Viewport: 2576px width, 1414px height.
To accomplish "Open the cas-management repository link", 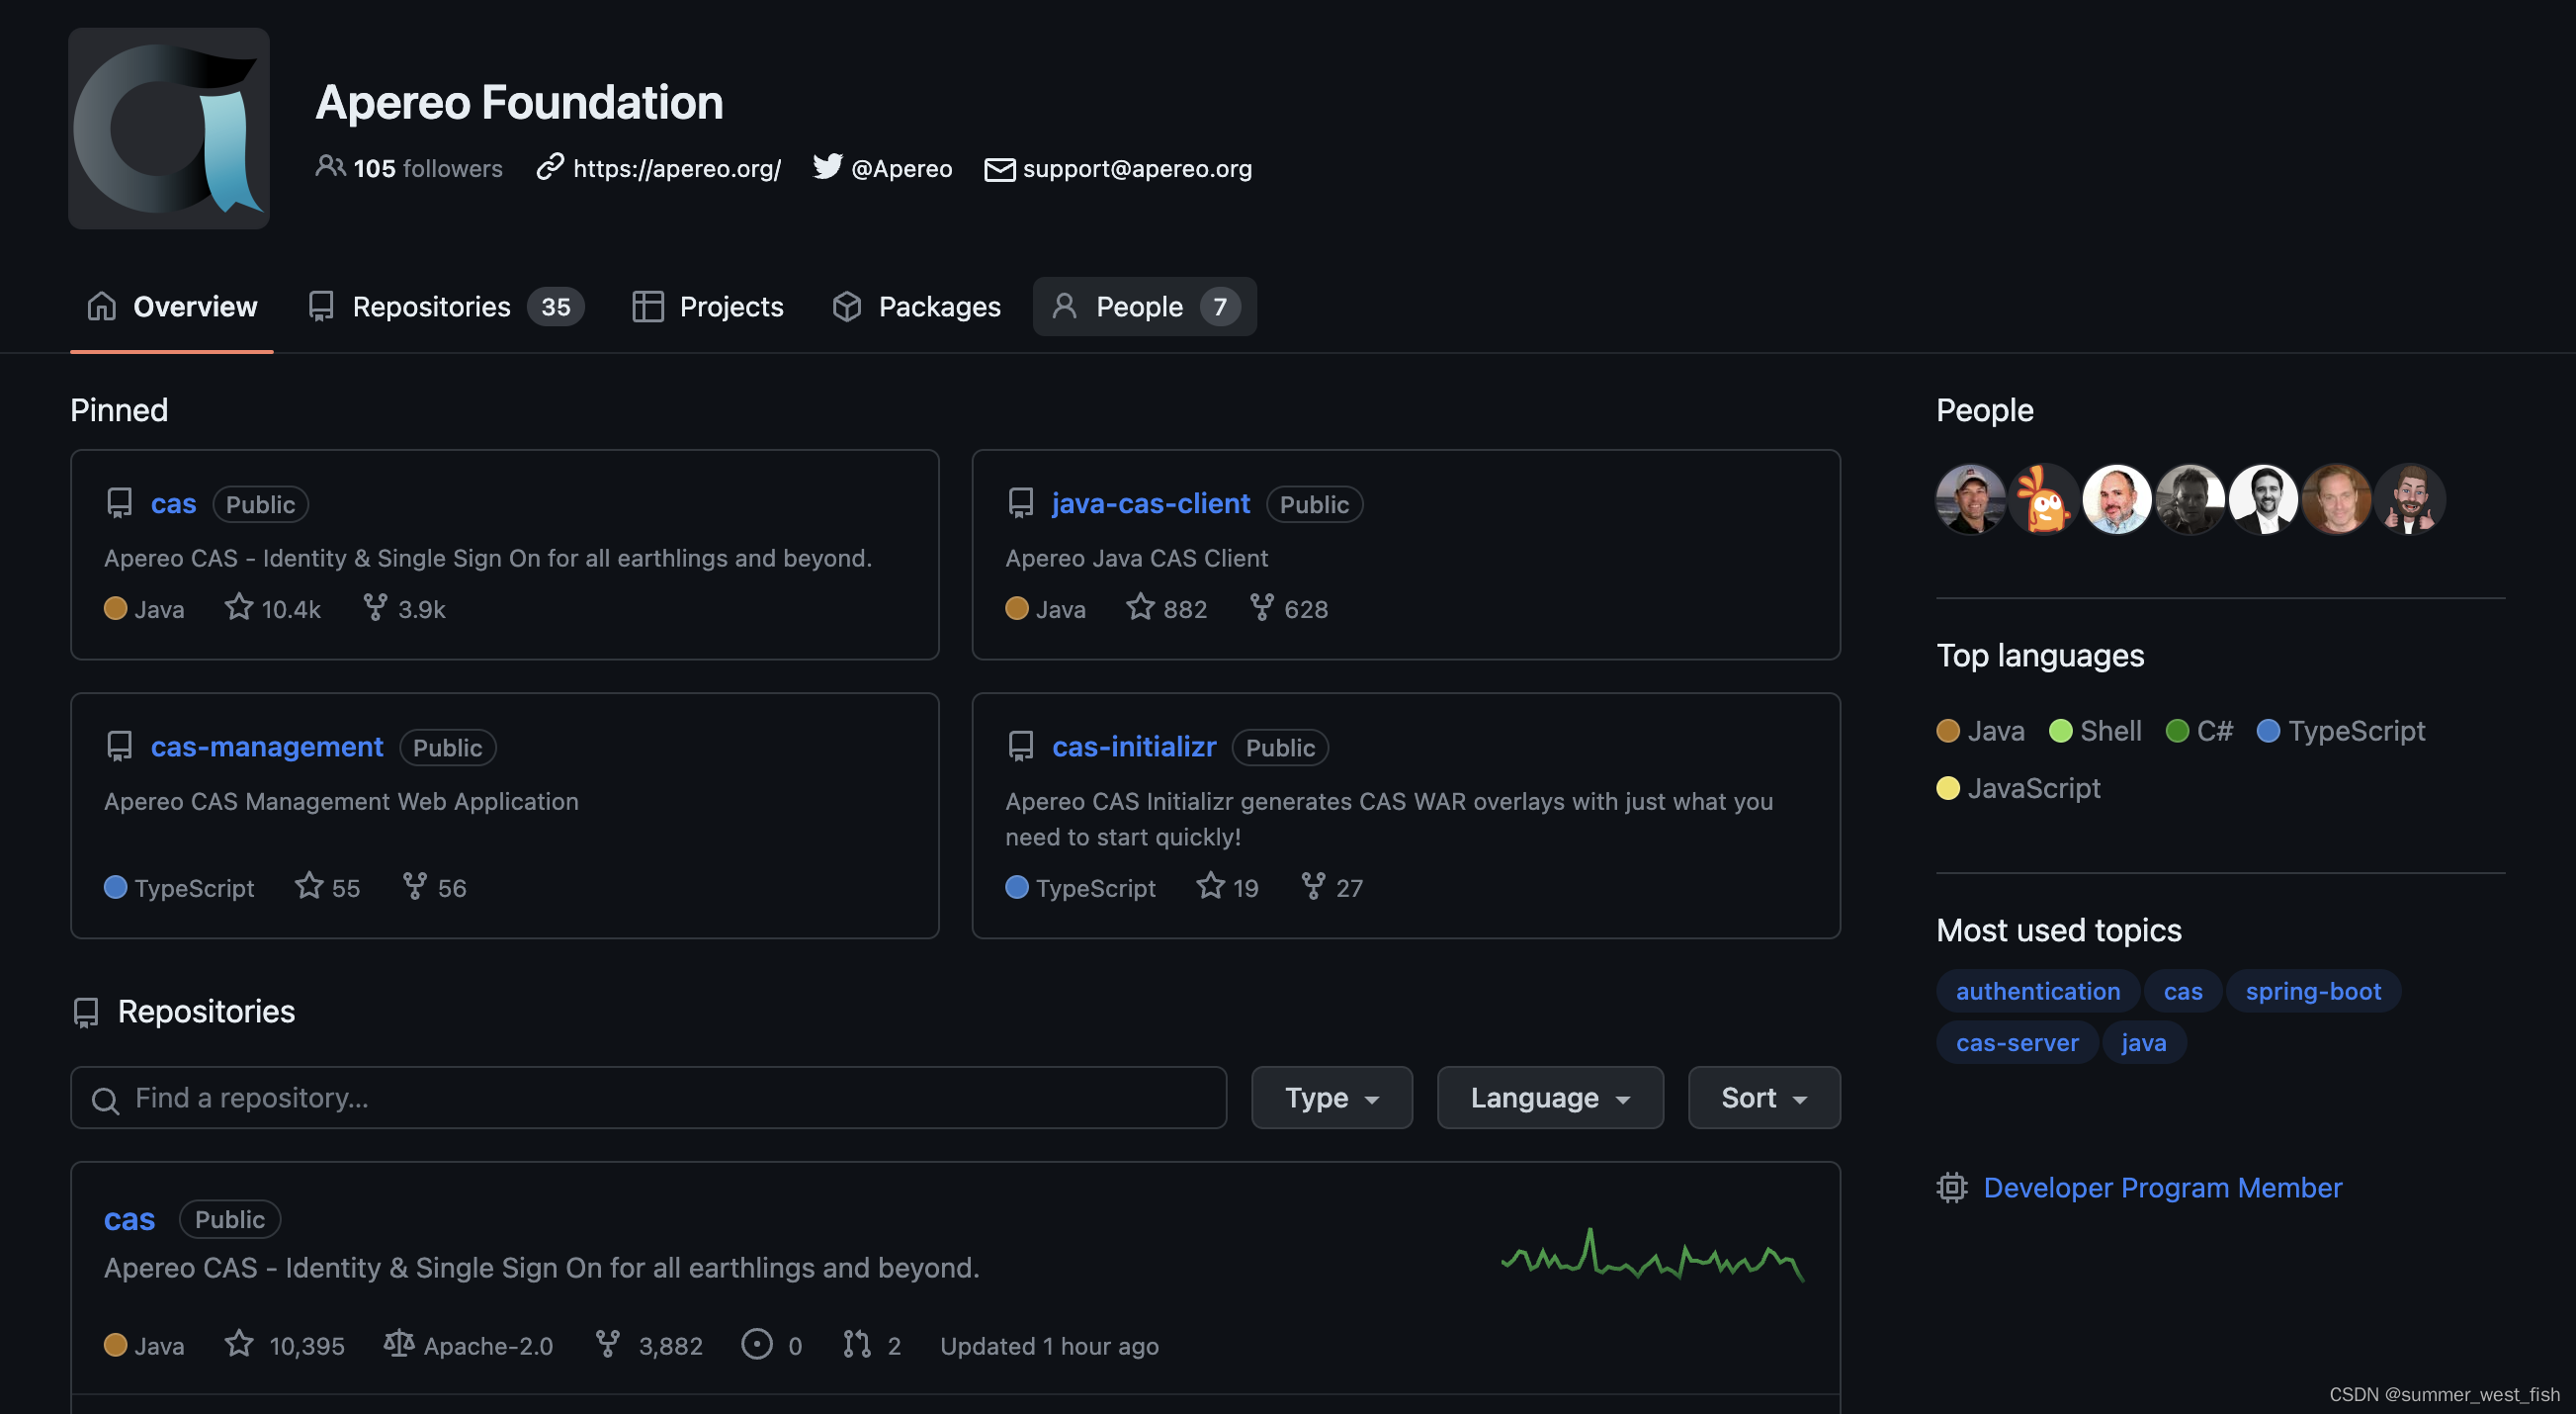I will point(267,747).
